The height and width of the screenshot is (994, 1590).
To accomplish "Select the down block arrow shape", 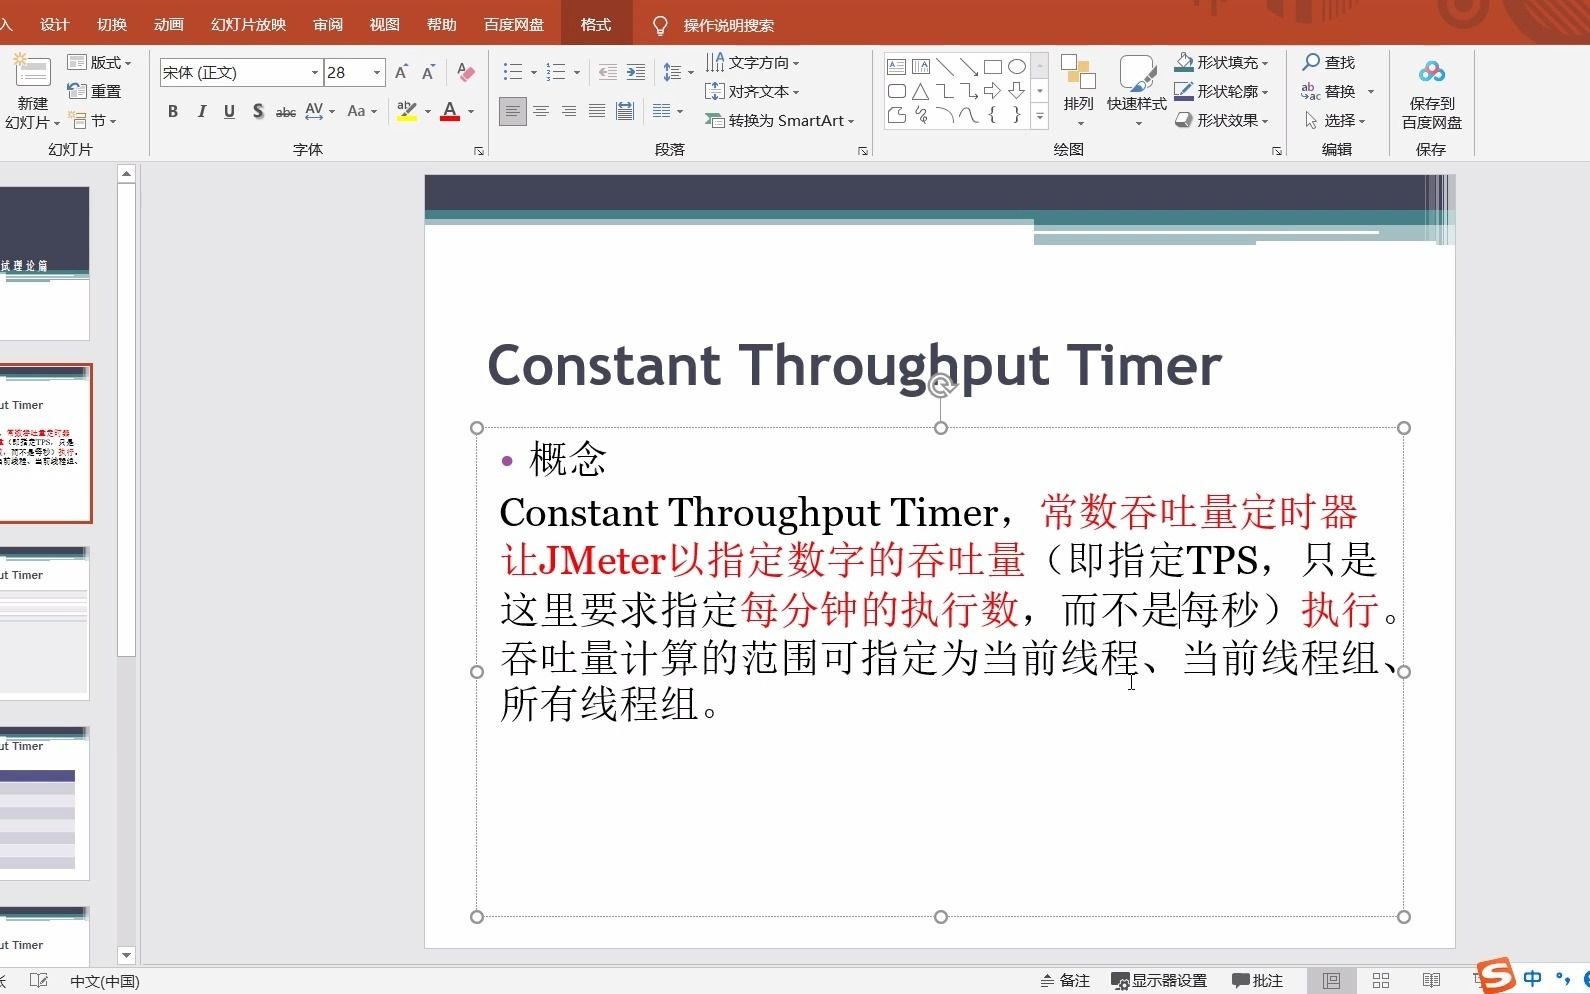I will 1017,91.
